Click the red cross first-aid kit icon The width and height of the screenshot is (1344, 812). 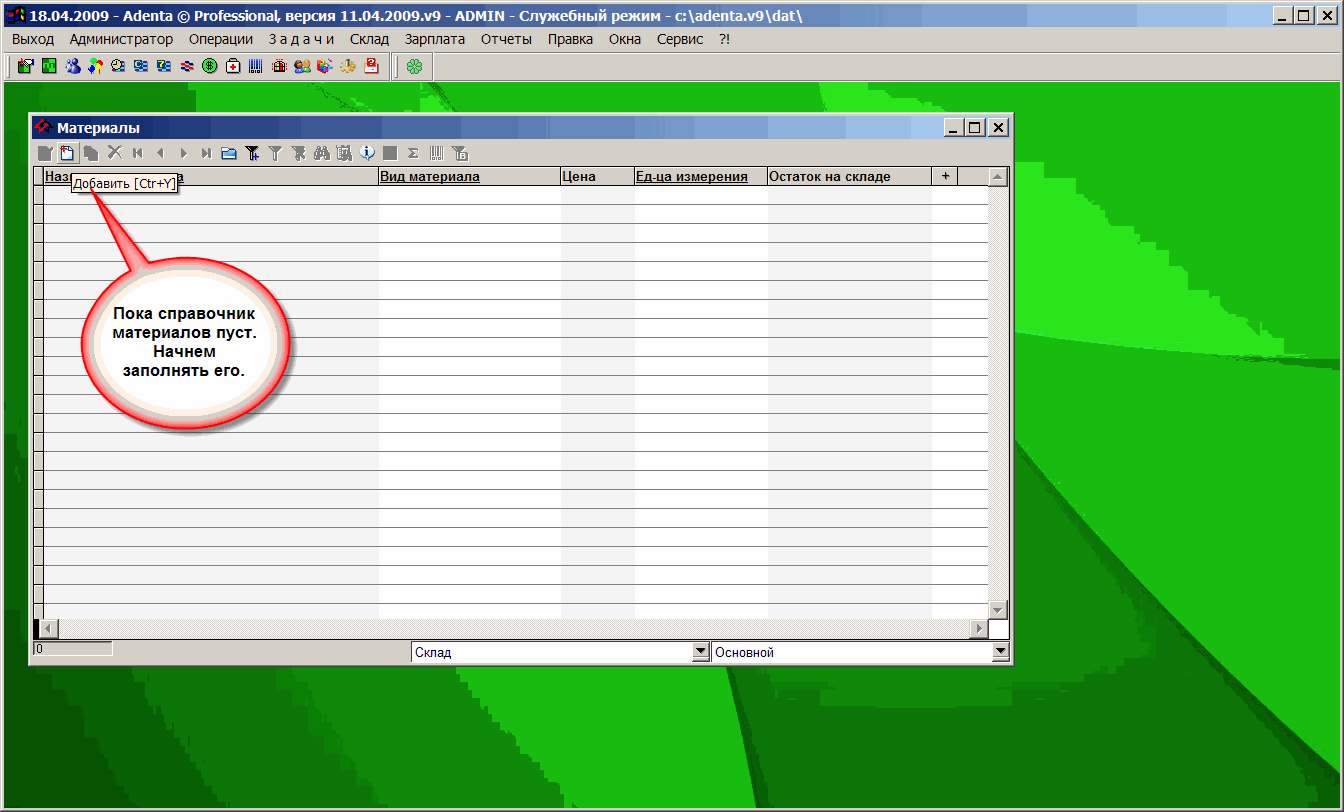[233, 66]
